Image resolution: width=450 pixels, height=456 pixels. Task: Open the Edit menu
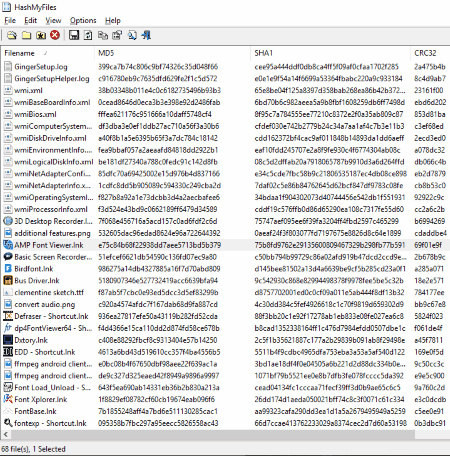coord(30,20)
